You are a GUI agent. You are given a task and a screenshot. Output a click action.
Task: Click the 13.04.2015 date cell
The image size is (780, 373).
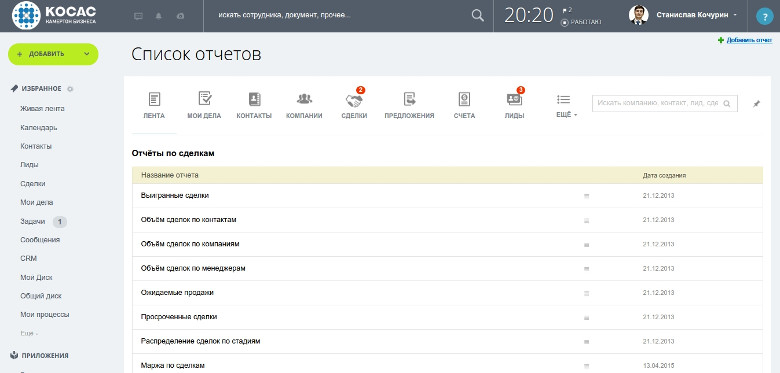pos(658,366)
